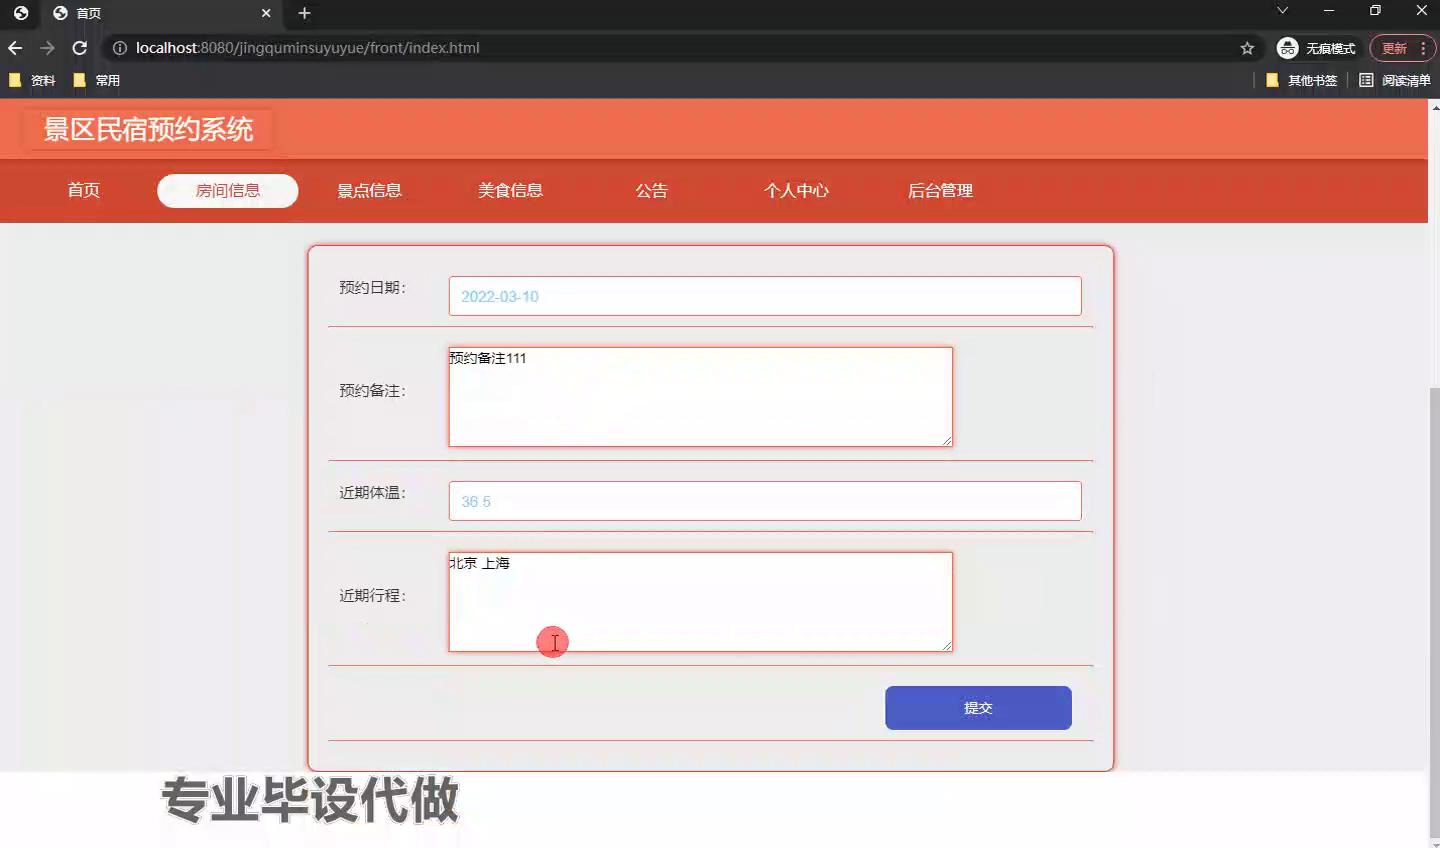The width and height of the screenshot is (1440, 848).
Task: Switch to 美食信息 navigation tab
Action: point(510,191)
